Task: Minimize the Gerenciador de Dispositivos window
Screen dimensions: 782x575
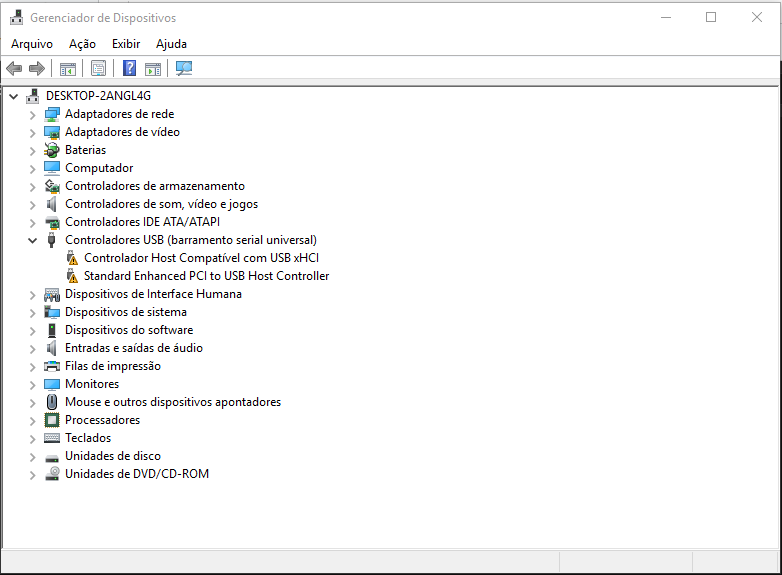Action: [x=666, y=17]
